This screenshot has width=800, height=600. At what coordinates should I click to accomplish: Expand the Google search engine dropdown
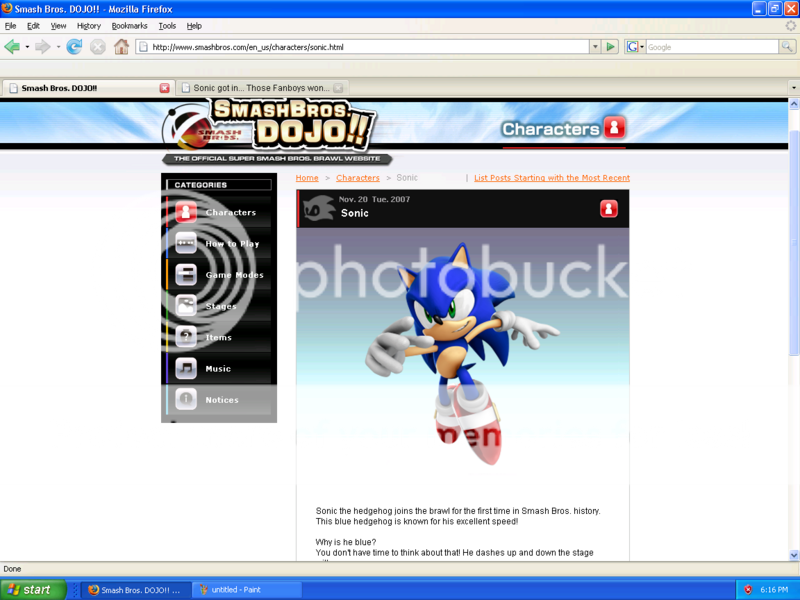[x=635, y=47]
